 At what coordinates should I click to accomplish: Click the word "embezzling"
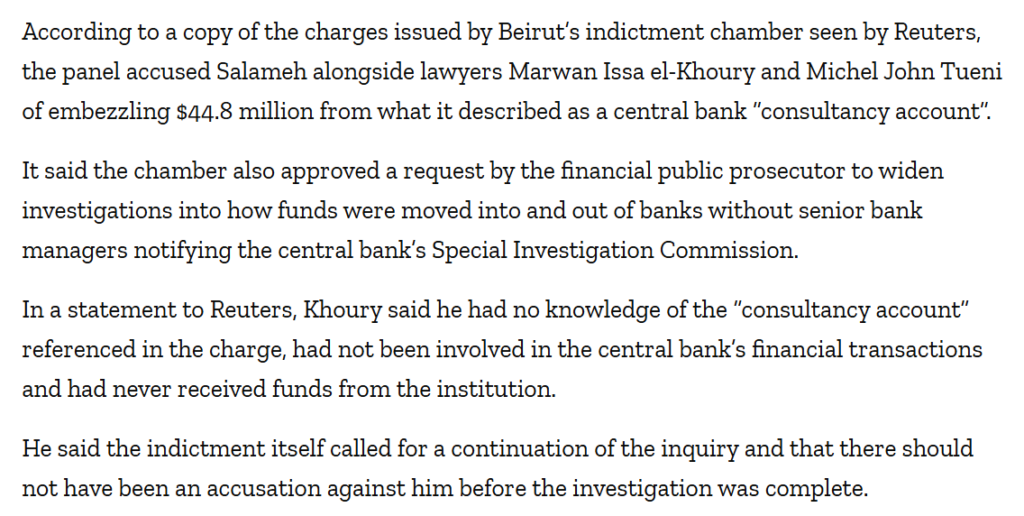pos(108,111)
